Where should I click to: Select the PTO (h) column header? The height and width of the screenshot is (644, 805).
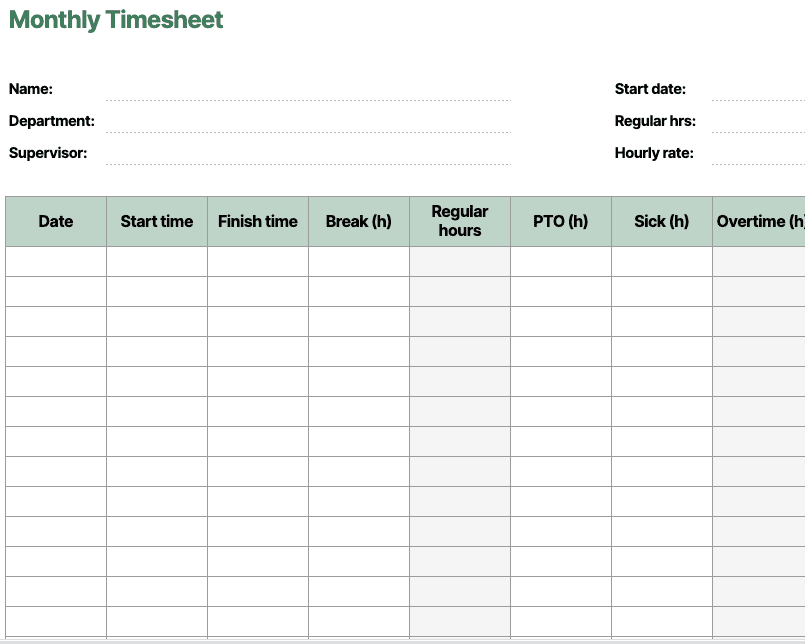[561, 222]
